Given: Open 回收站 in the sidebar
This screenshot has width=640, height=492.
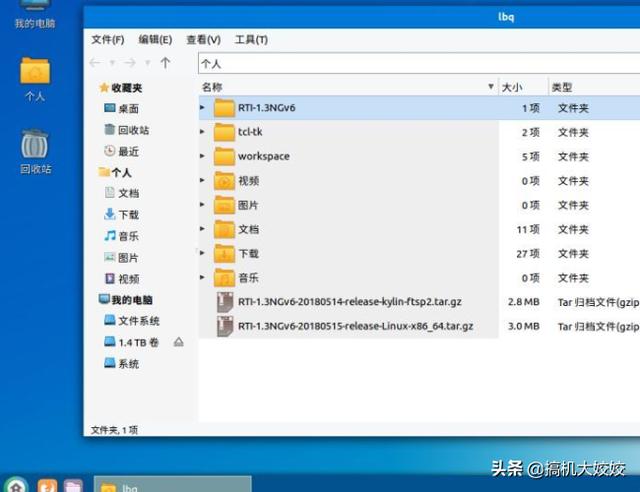Looking at the screenshot, I should pyautogui.click(x=127, y=130).
